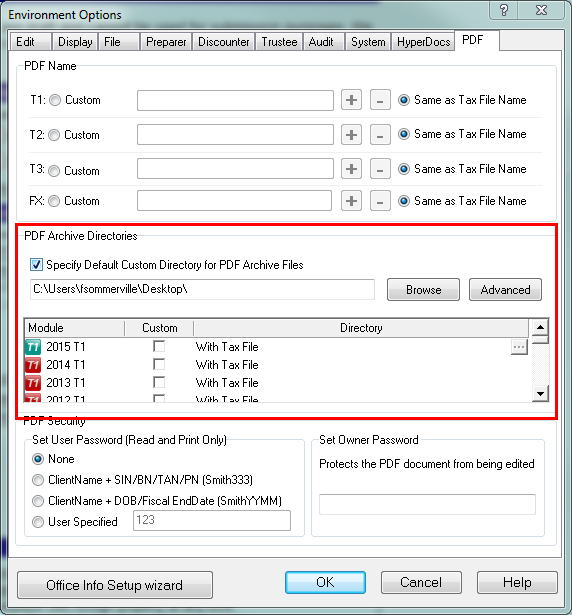Click the minus button in the FX row
572x615 pixels.
tap(380, 201)
